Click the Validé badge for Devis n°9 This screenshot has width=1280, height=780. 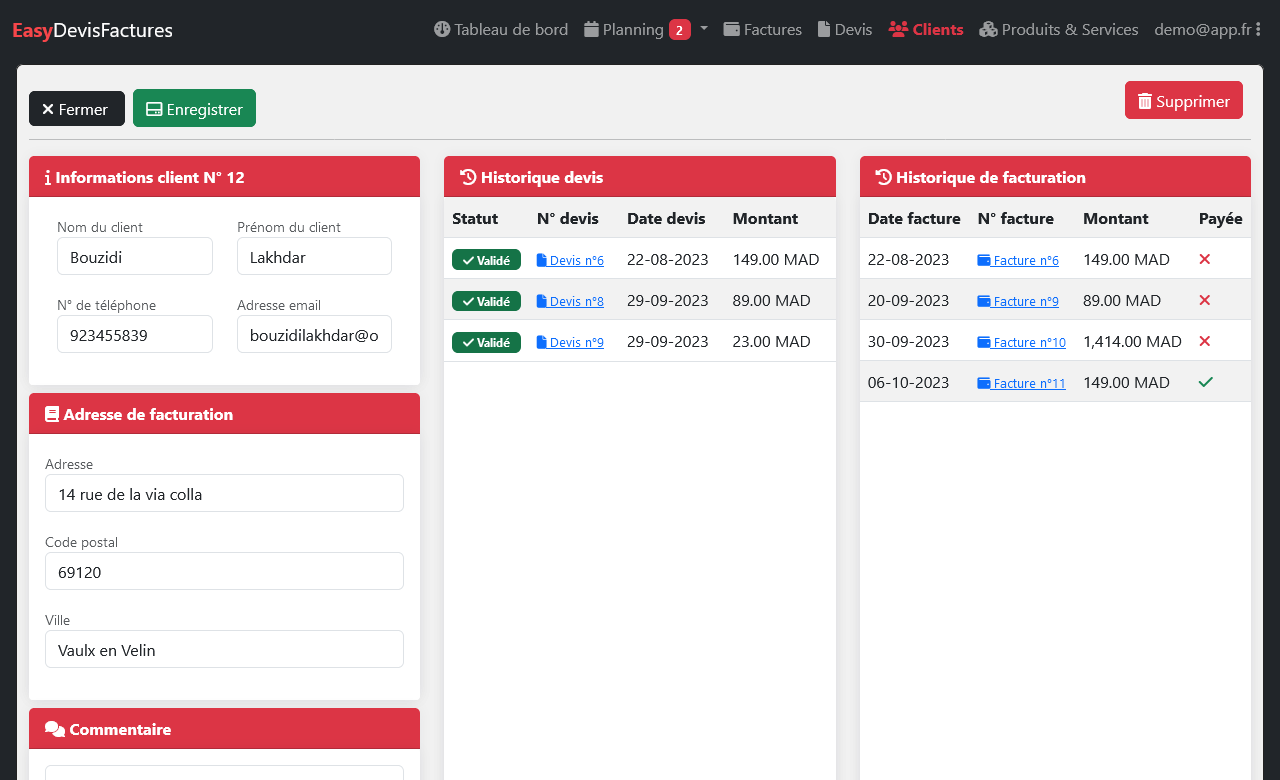coord(486,342)
